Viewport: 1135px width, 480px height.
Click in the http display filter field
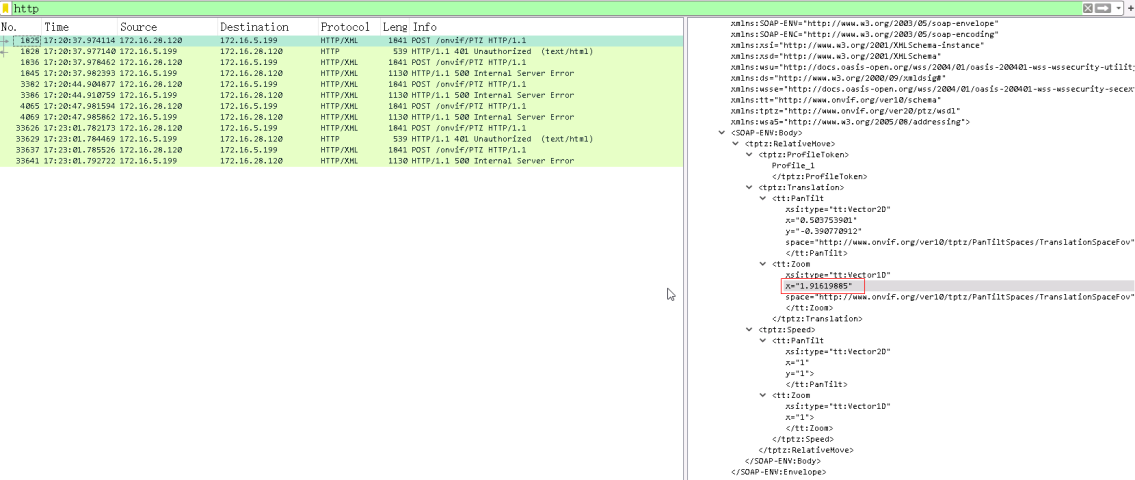click(500, 8)
